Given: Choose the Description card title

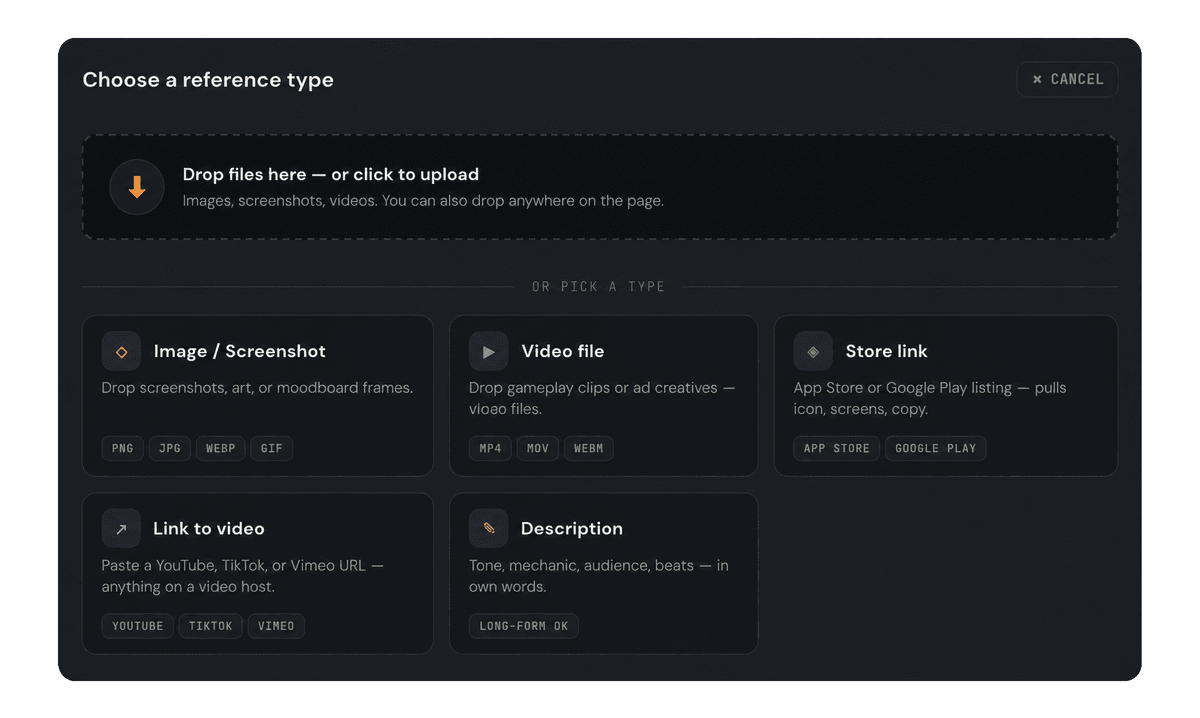Looking at the screenshot, I should point(572,528).
